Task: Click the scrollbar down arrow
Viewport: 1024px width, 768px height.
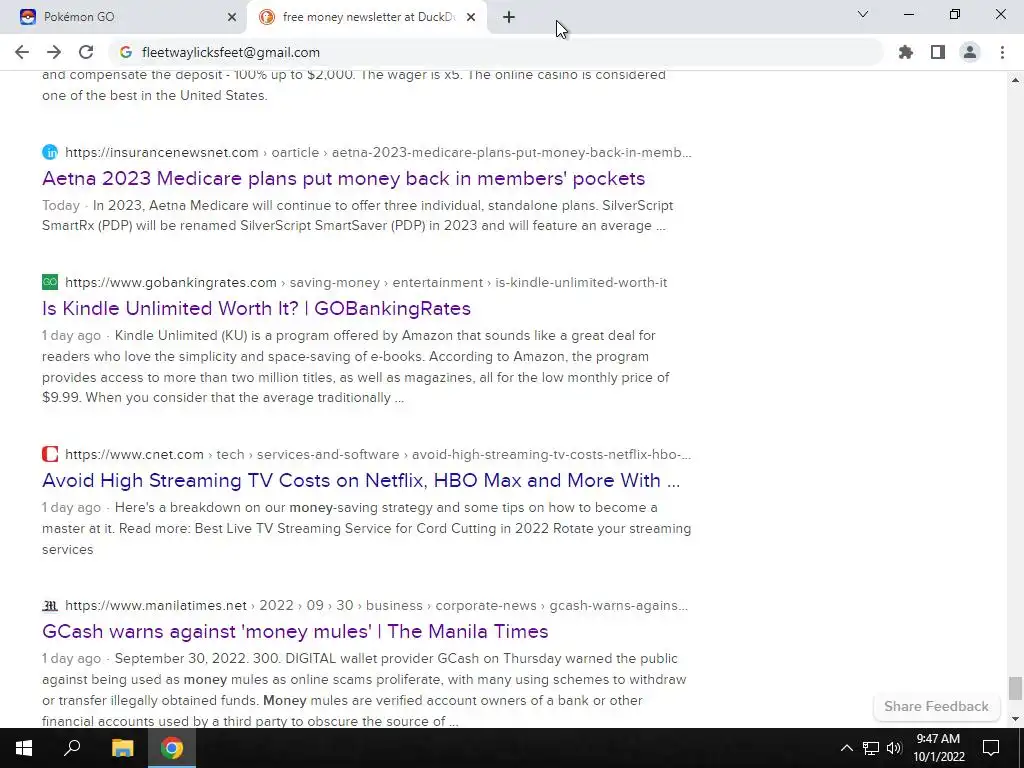Action: tap(1014, 719)
